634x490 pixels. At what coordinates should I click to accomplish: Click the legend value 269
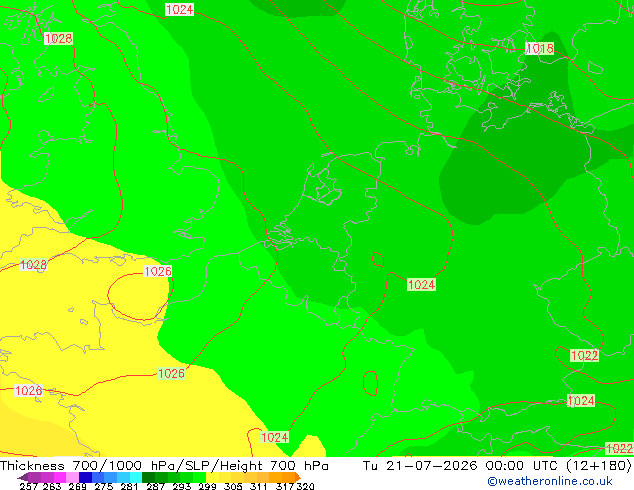click(77, 486)
